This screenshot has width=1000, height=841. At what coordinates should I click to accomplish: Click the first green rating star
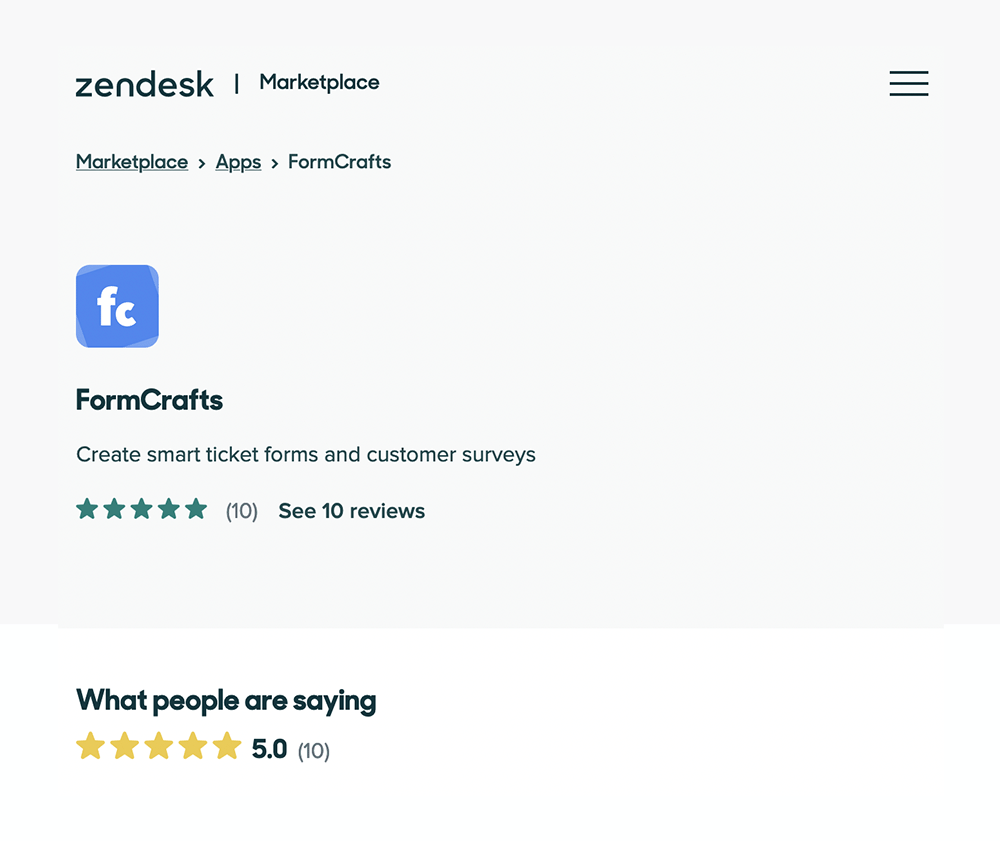[87, 509]
